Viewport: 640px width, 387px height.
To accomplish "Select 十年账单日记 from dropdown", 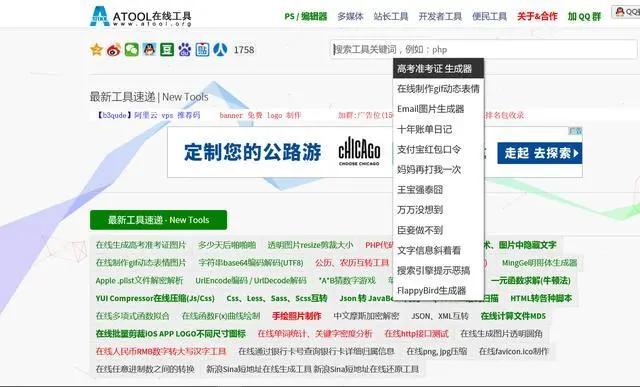I will [438, 129].
